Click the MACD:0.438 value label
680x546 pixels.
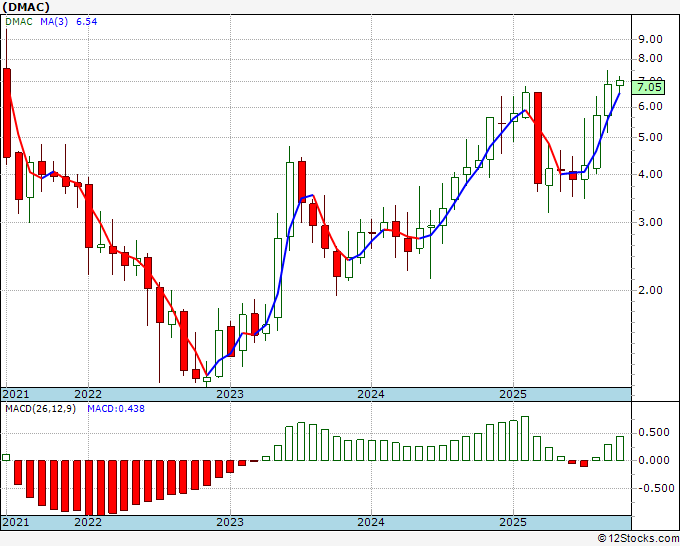116,409
